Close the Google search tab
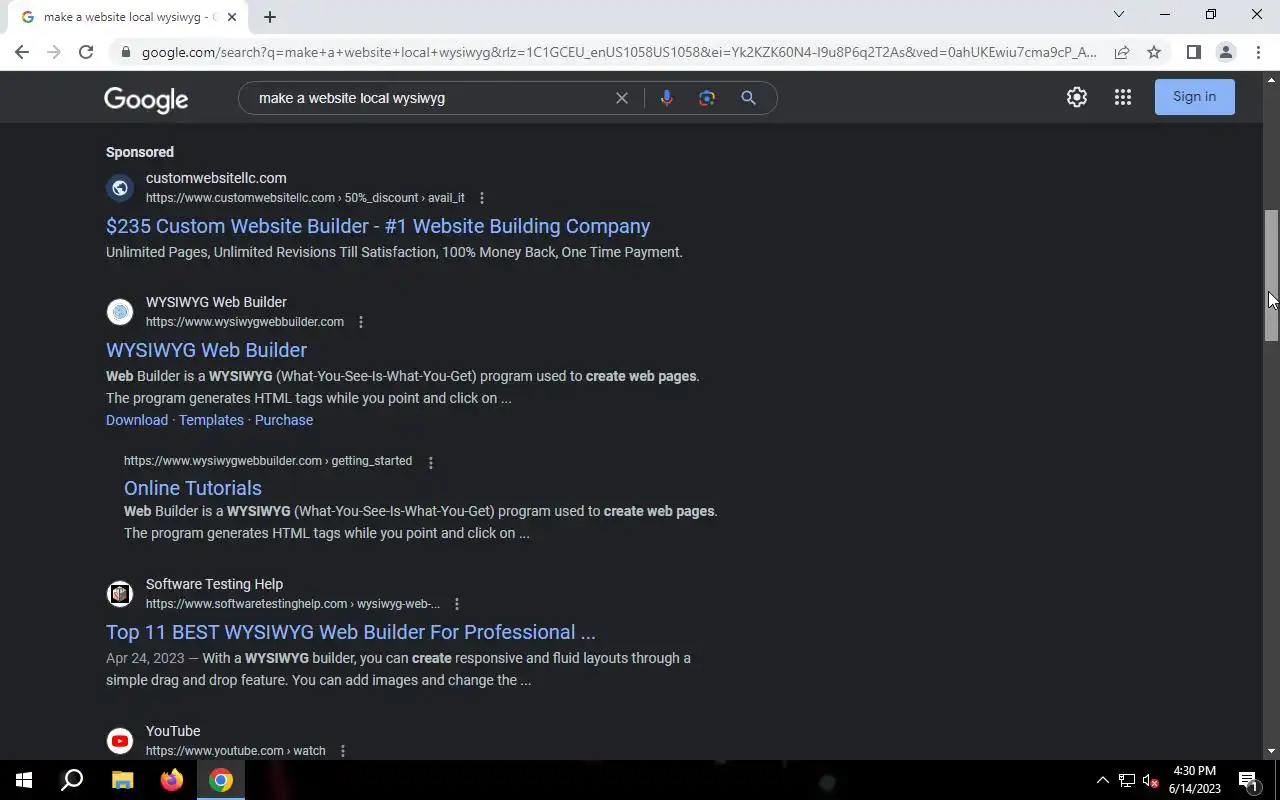Image resolution: width=1280 pixels, height=800 pixels. click(x=232, y=17)
